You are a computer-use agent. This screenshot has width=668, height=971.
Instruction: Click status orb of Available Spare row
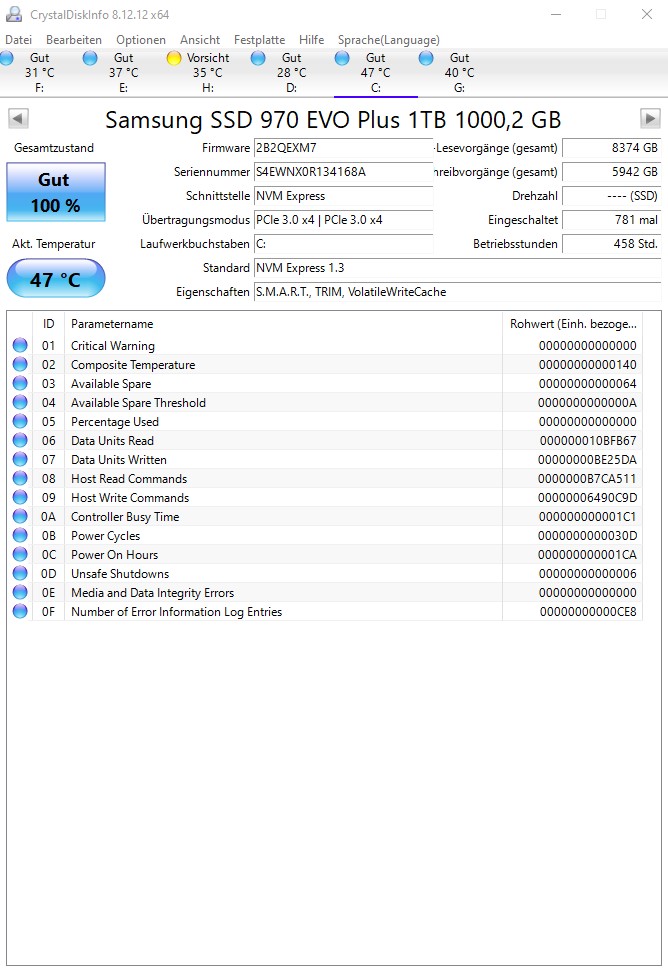click(x=20, y=383)
